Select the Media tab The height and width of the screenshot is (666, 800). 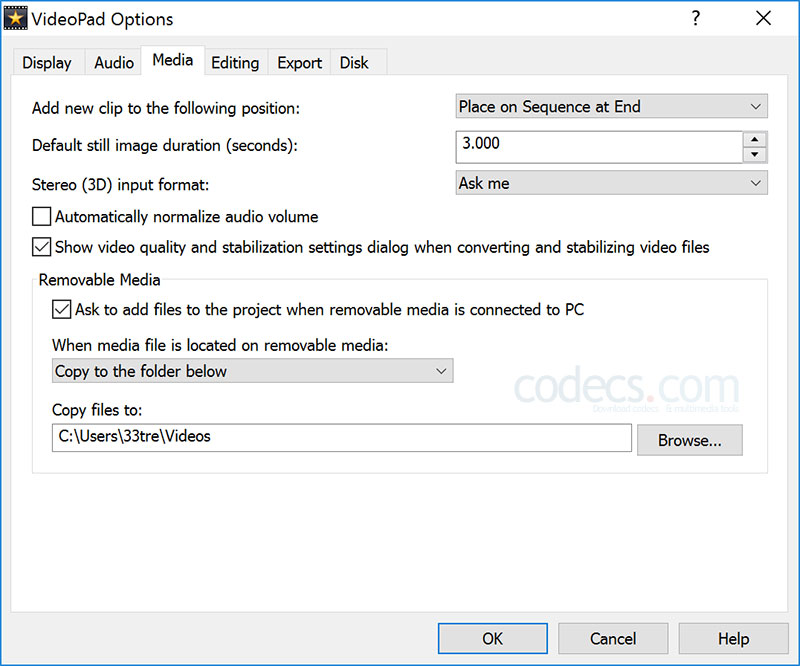point(173,60)
